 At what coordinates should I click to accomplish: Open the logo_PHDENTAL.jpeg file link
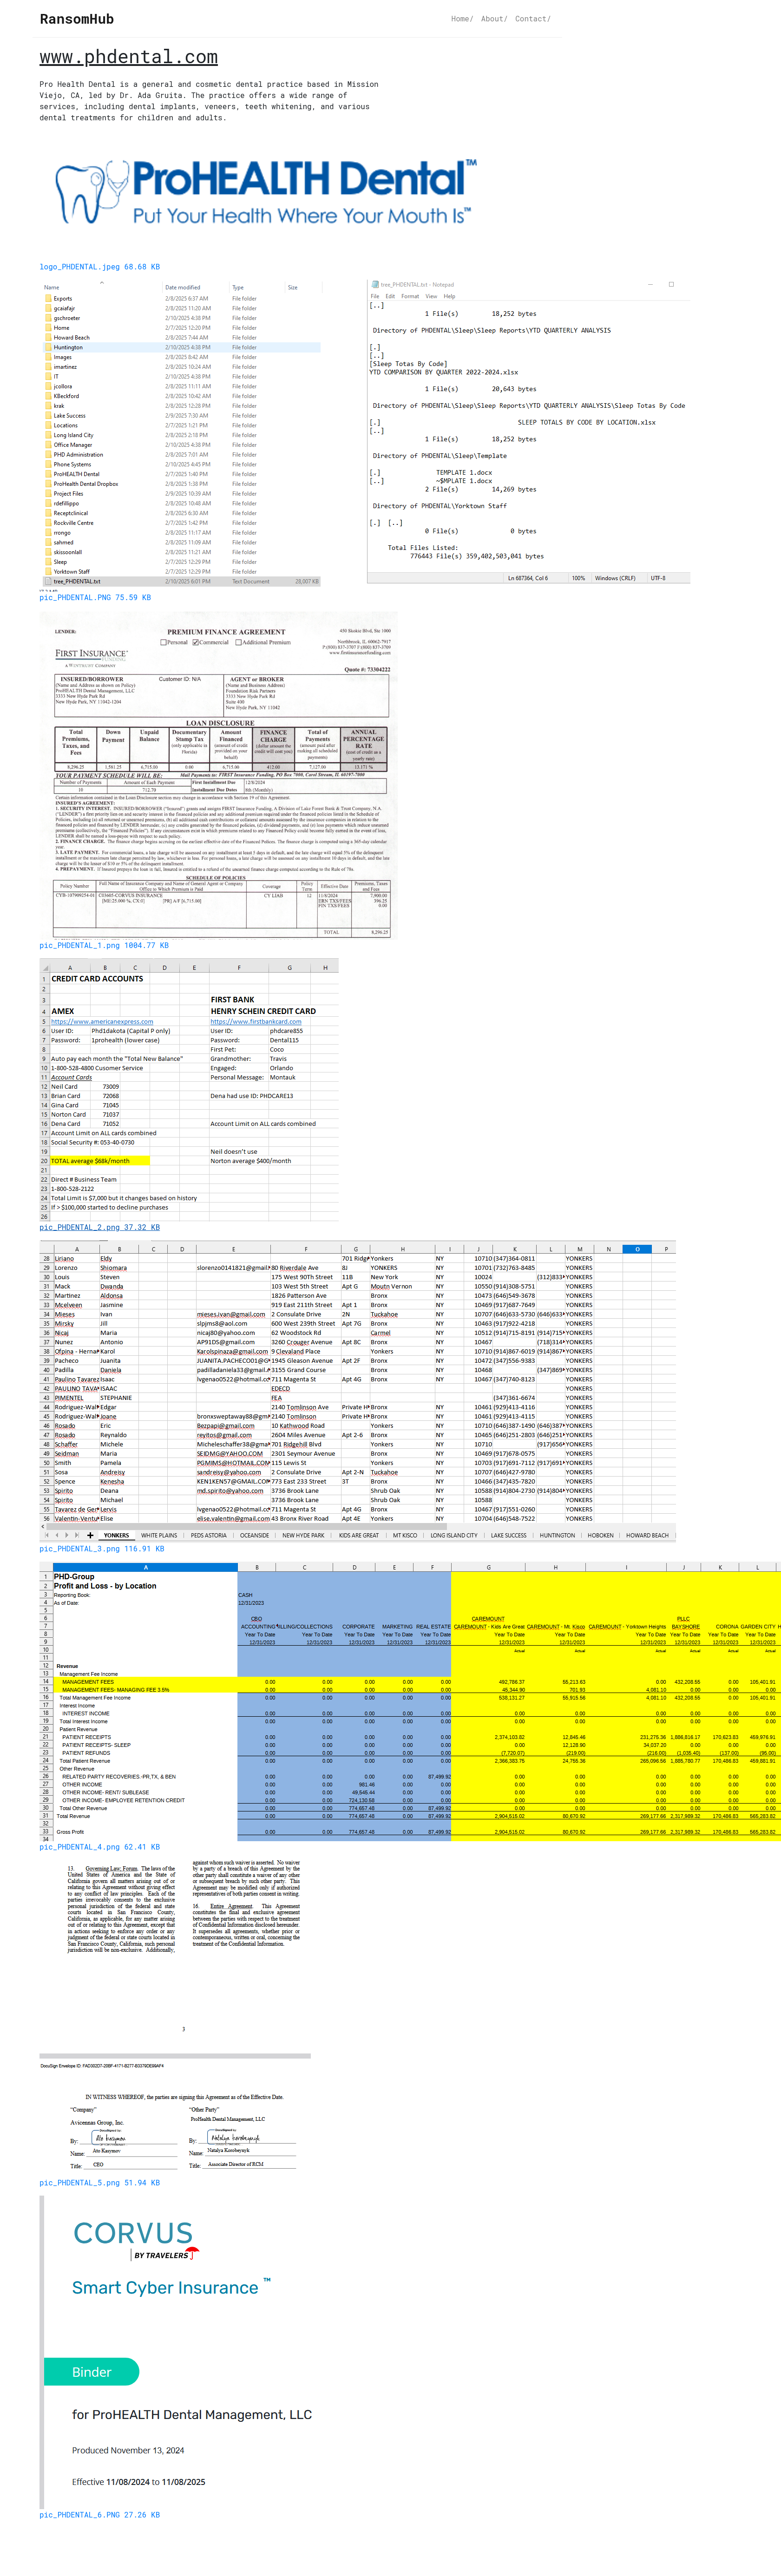[x=100, y=267]
